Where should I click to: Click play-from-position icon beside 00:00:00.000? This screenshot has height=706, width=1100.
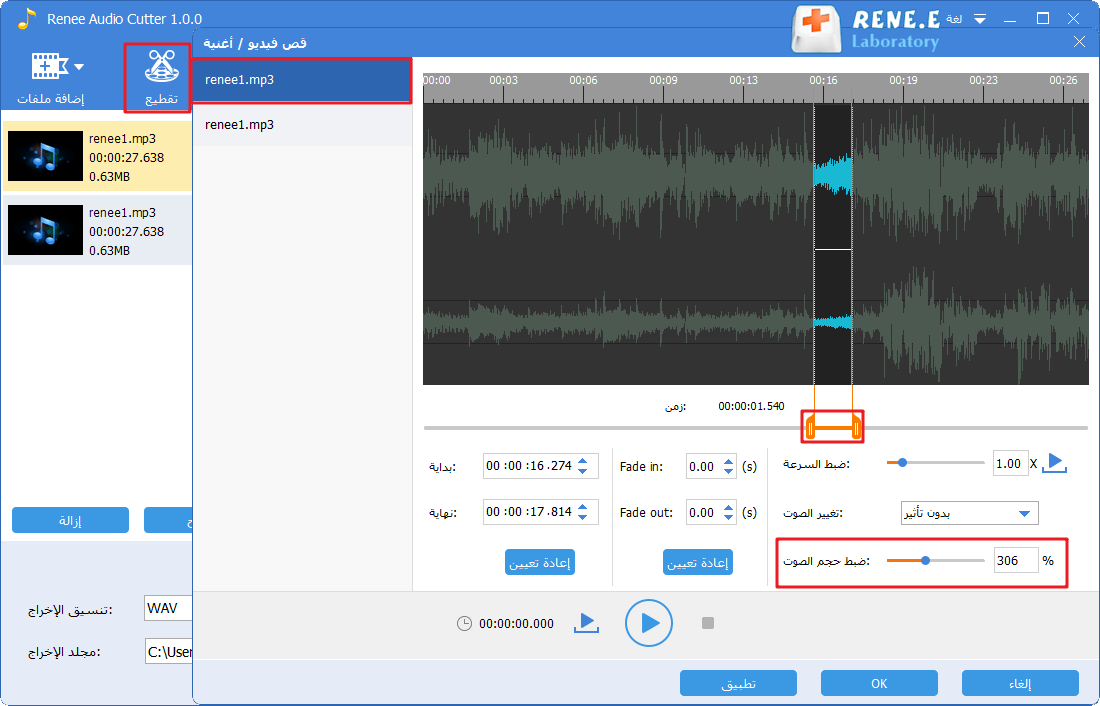pyautogui.click(x=586, y=622)
